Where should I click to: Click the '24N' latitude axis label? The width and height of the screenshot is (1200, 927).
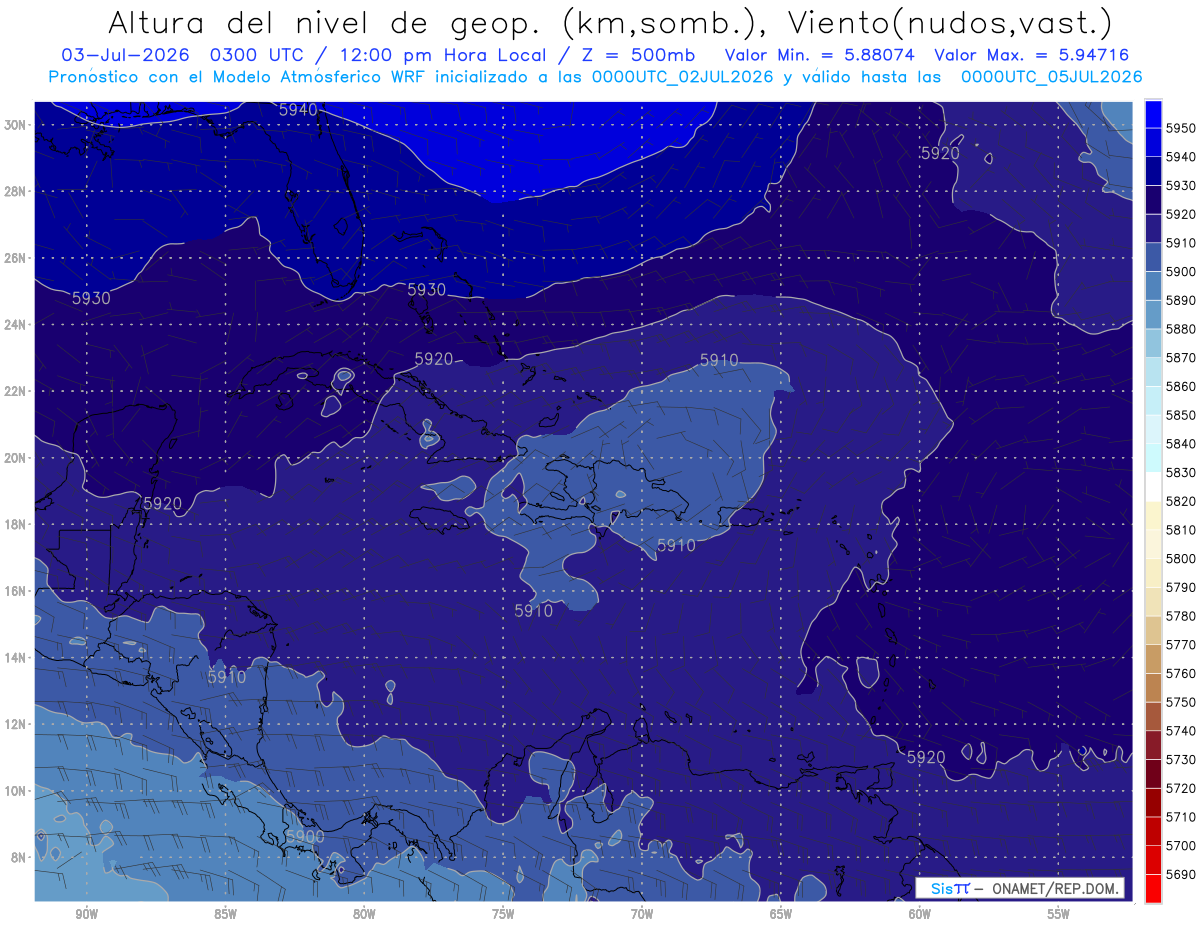[x=16, y=325]
